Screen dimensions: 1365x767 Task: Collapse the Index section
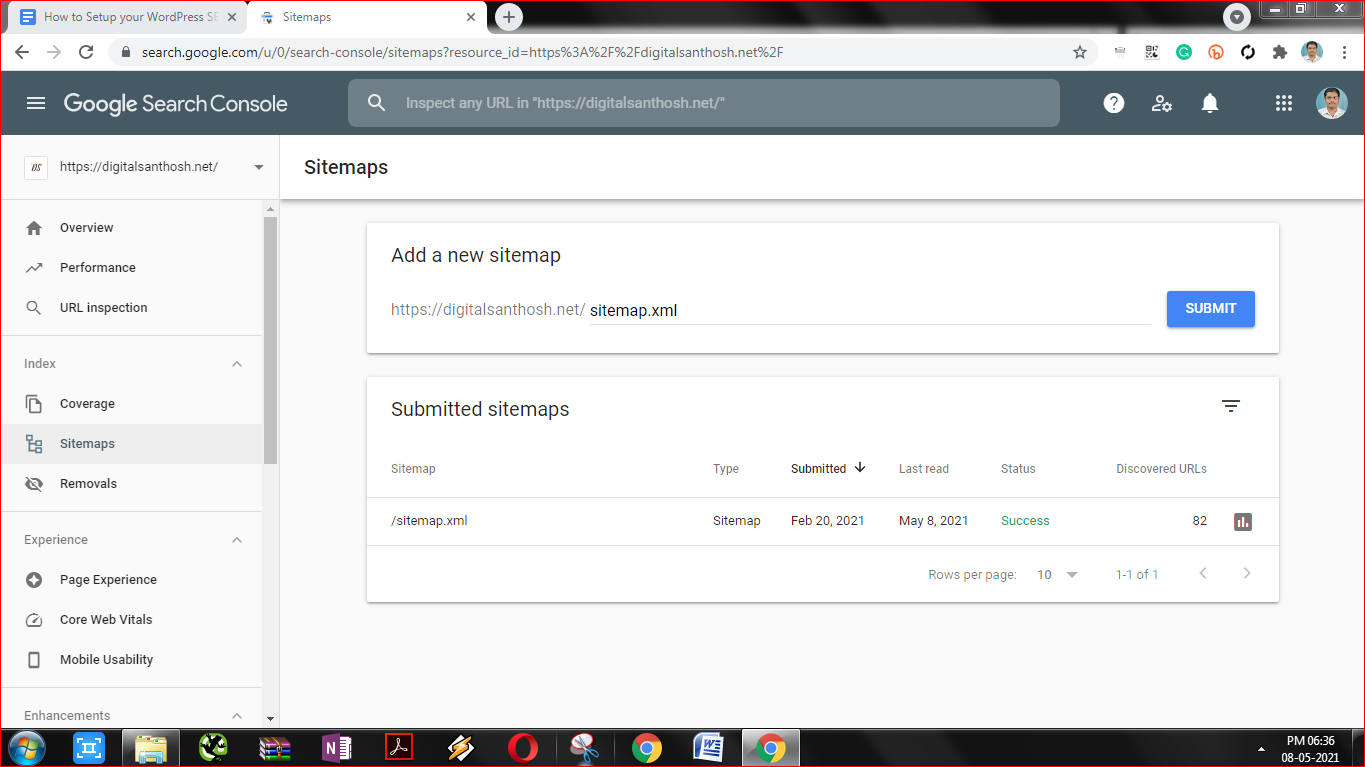(x=237, y=364)
